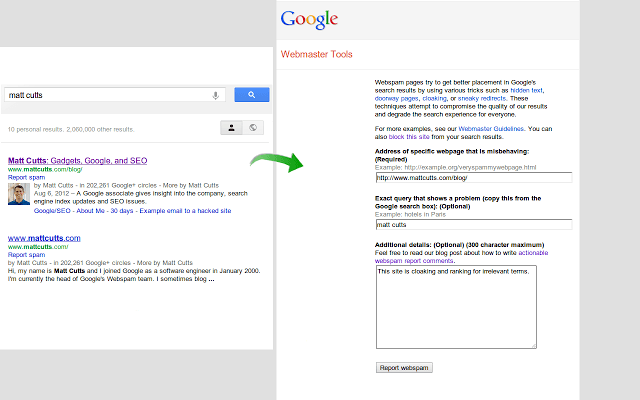Open the 'hidden text' link
Screen dimensions: 640x400
tap(527, 90)
